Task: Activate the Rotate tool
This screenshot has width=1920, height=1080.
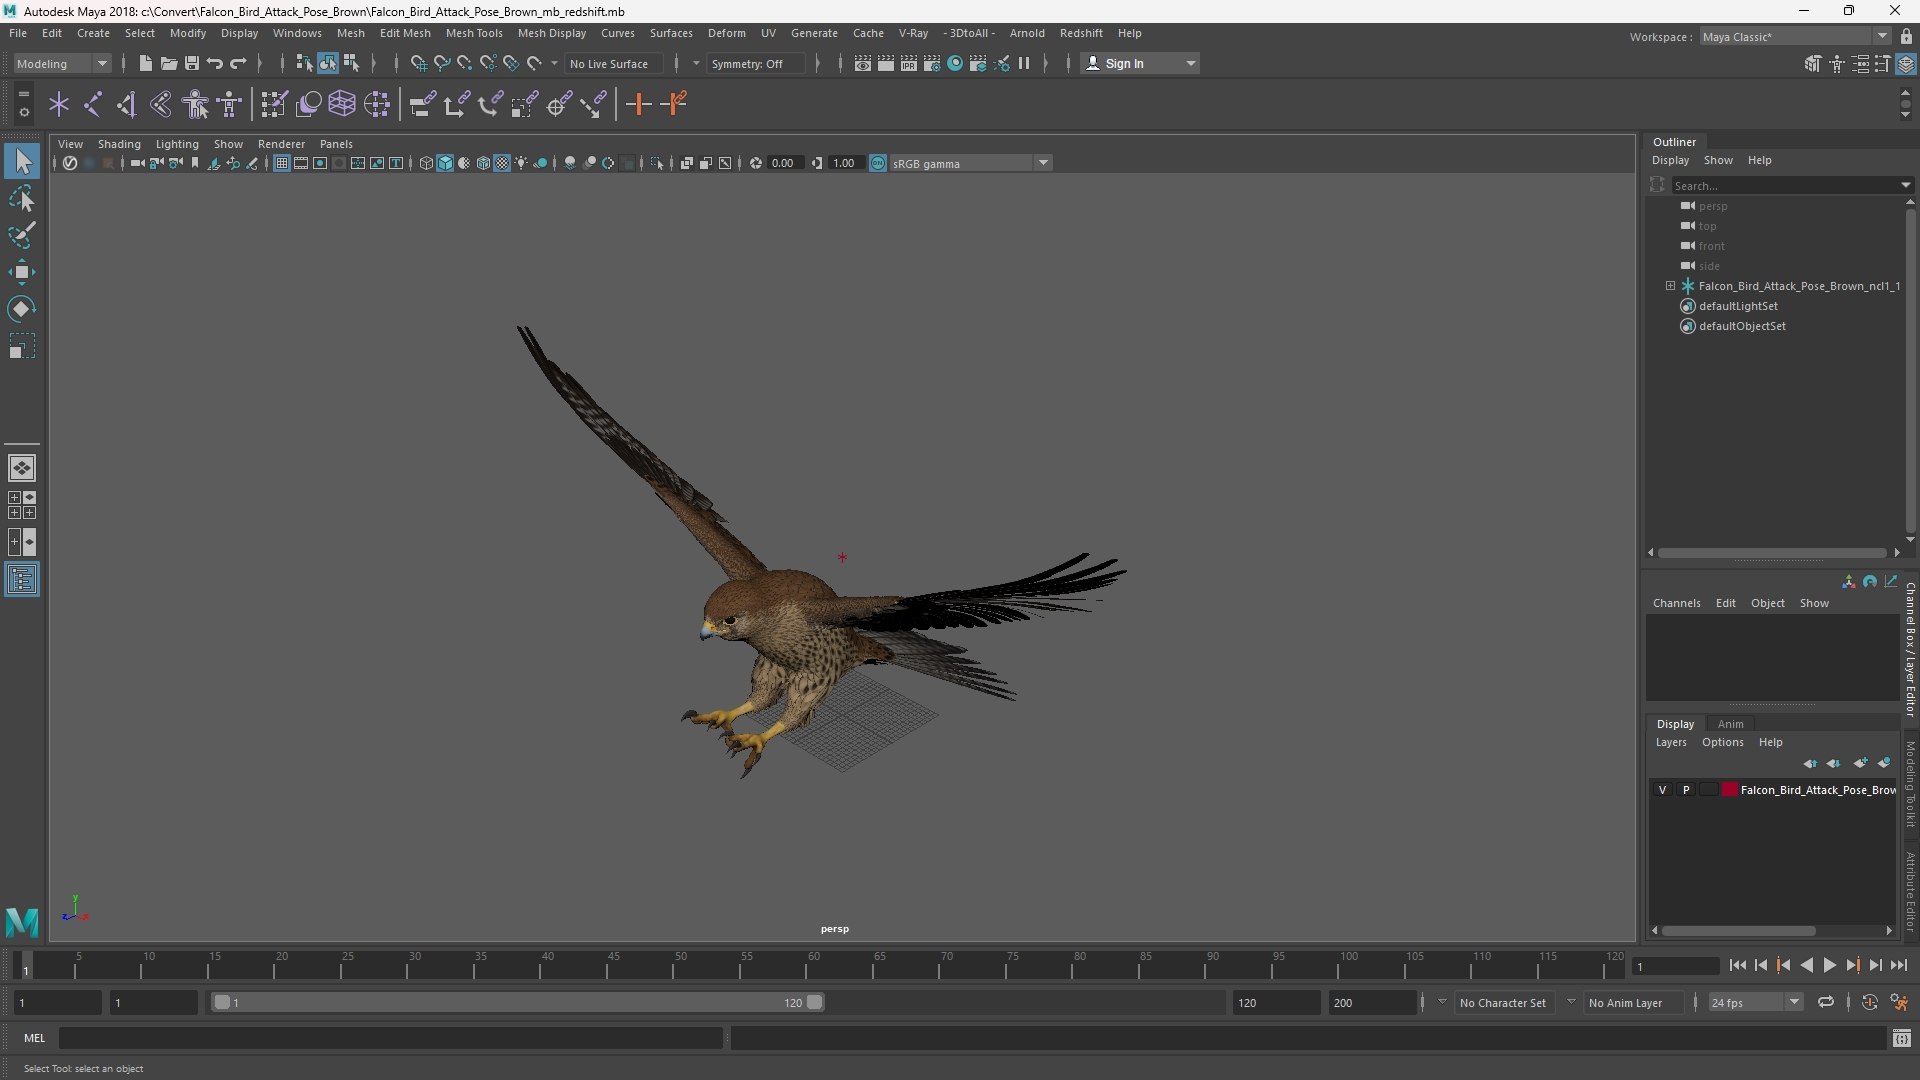Action: (x=22, y=309)
